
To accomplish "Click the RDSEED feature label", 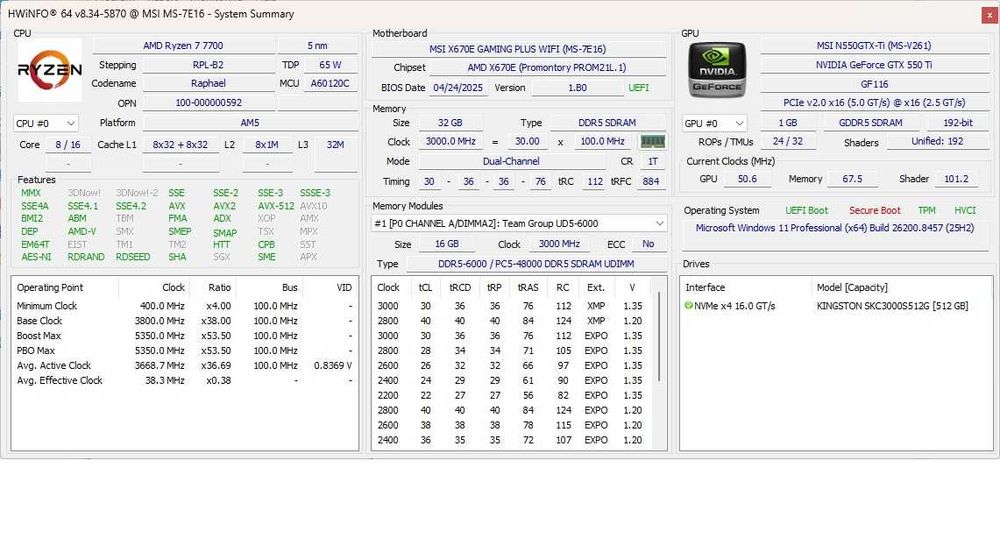I will click(x=133, y=257).
